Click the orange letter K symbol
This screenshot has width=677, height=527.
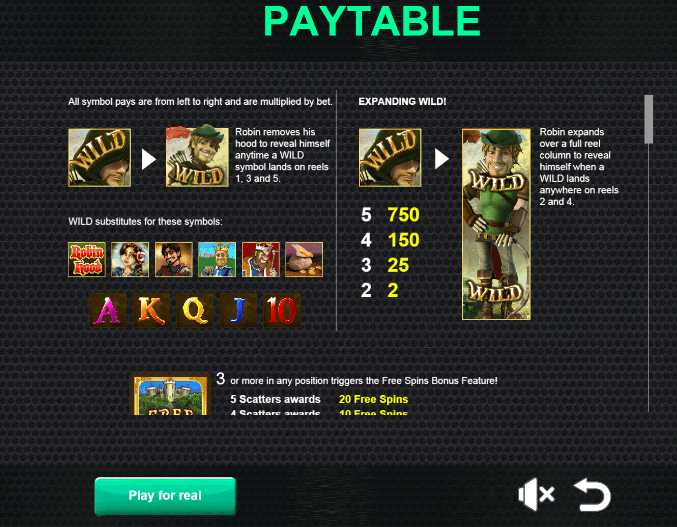pyautogui.click(x=151, y=310)
